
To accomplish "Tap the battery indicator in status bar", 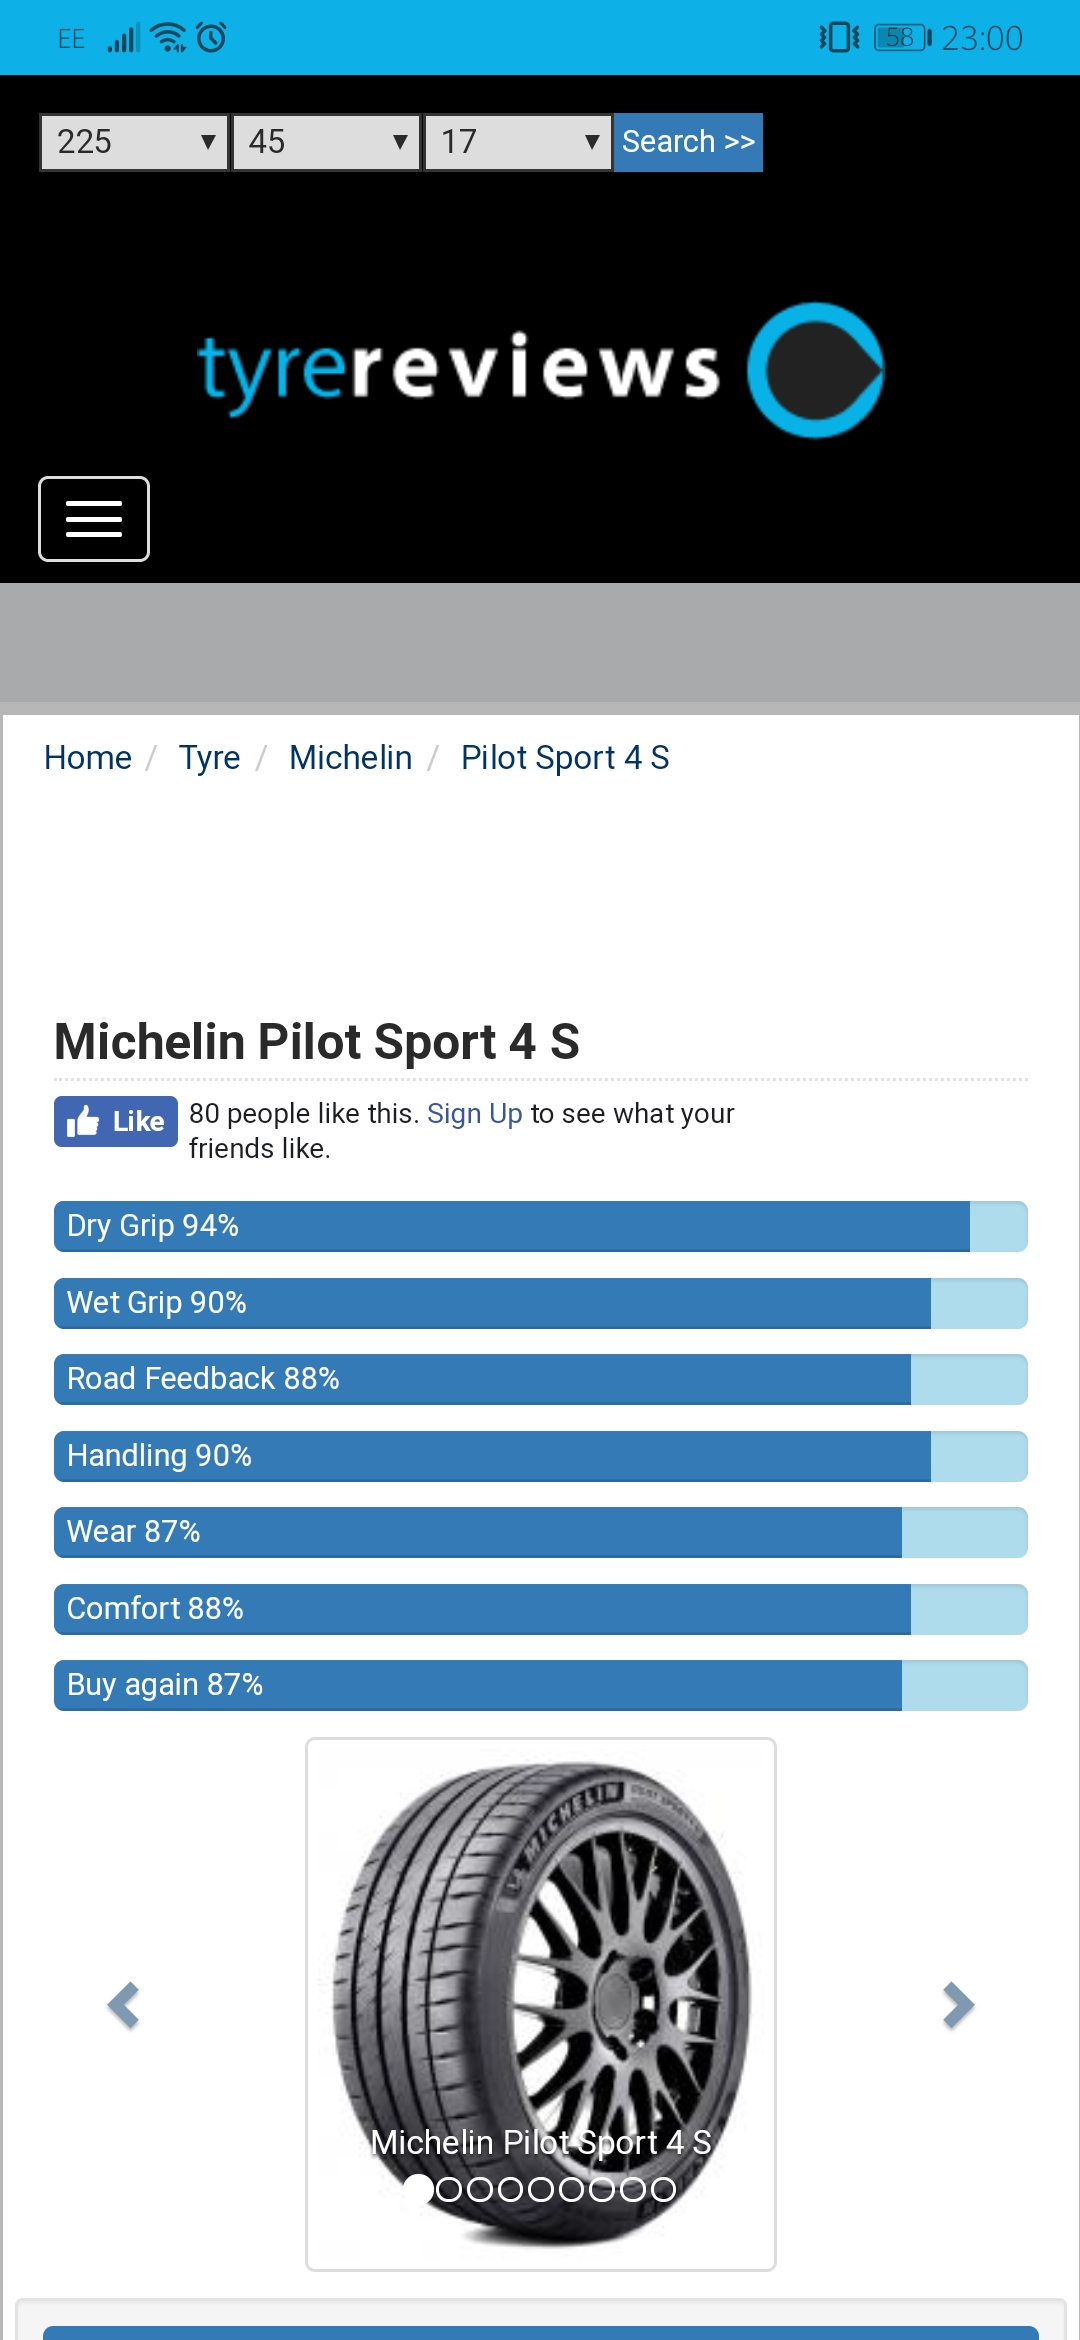I will coord(902,38).
